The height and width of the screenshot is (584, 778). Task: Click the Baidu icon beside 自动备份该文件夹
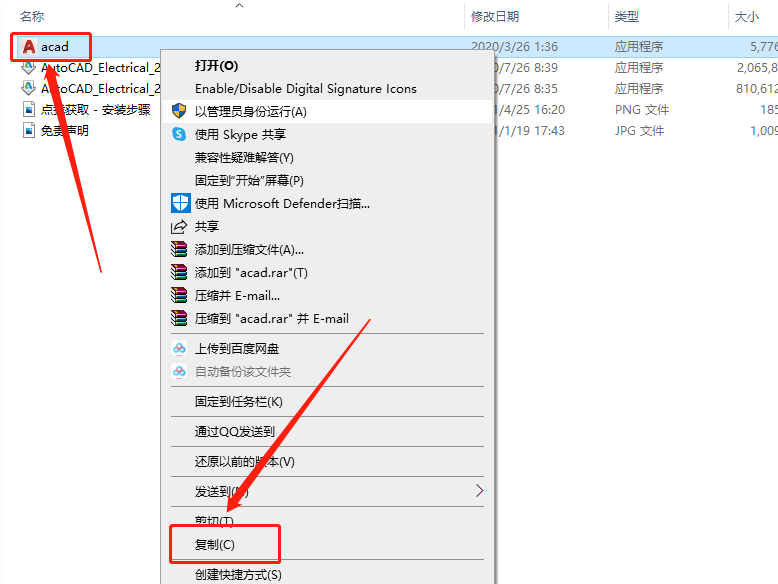coord(179,371)
